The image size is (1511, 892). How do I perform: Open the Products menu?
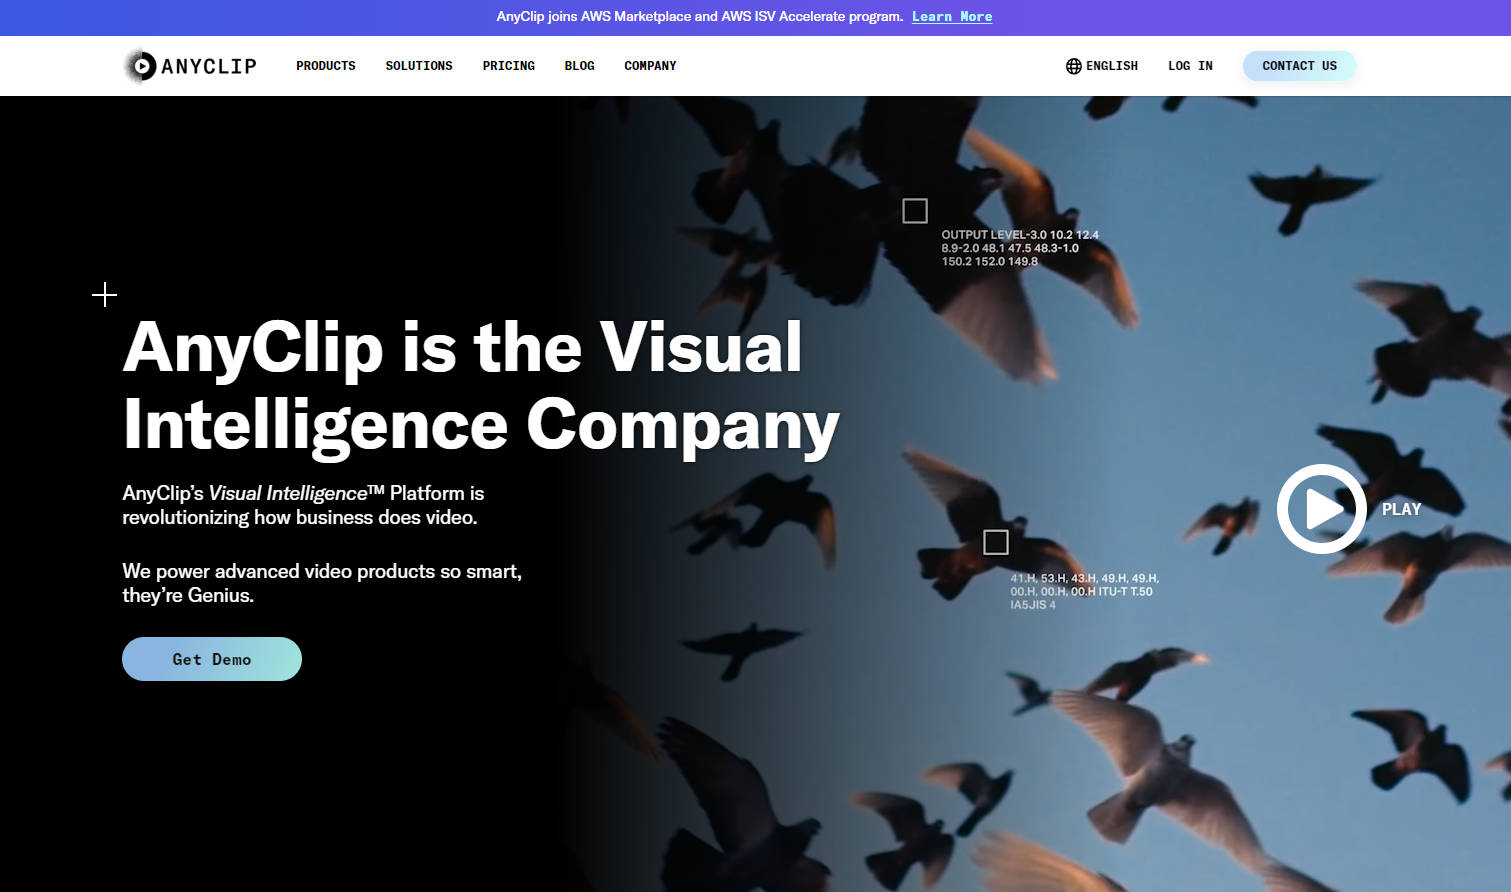click(326, 66)
